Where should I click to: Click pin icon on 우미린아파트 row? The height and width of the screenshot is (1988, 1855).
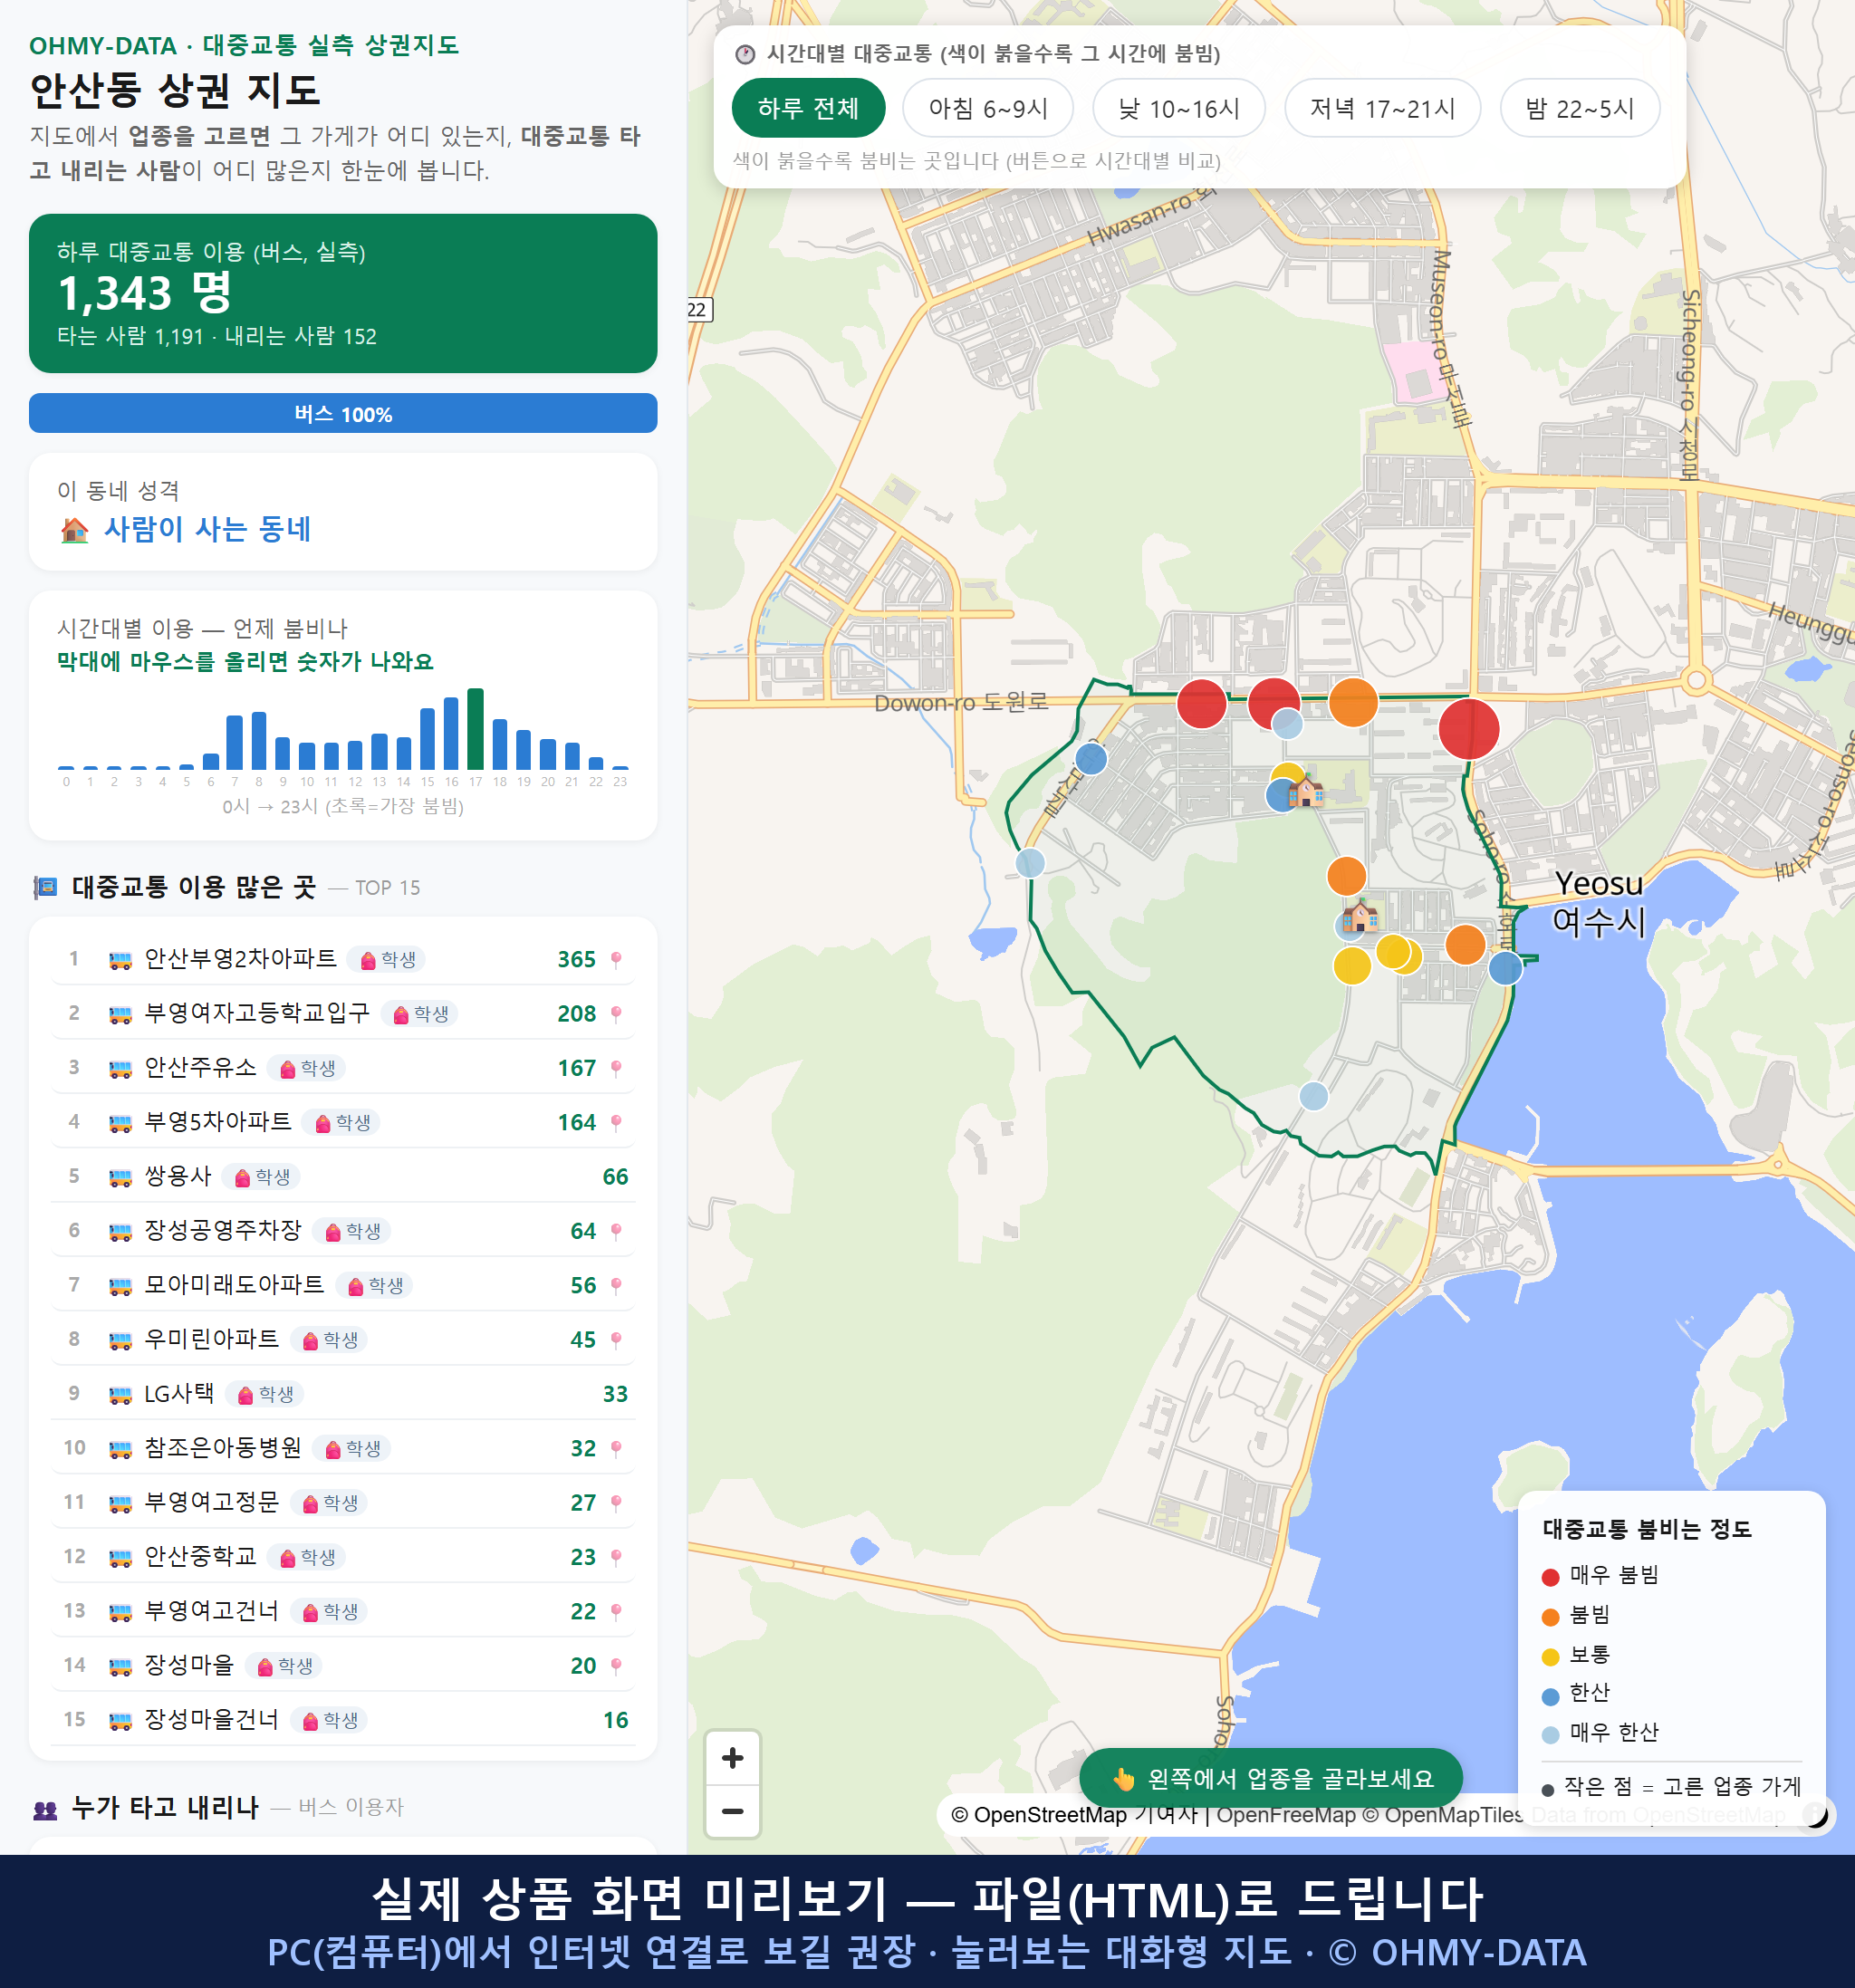pos(616,1340)
